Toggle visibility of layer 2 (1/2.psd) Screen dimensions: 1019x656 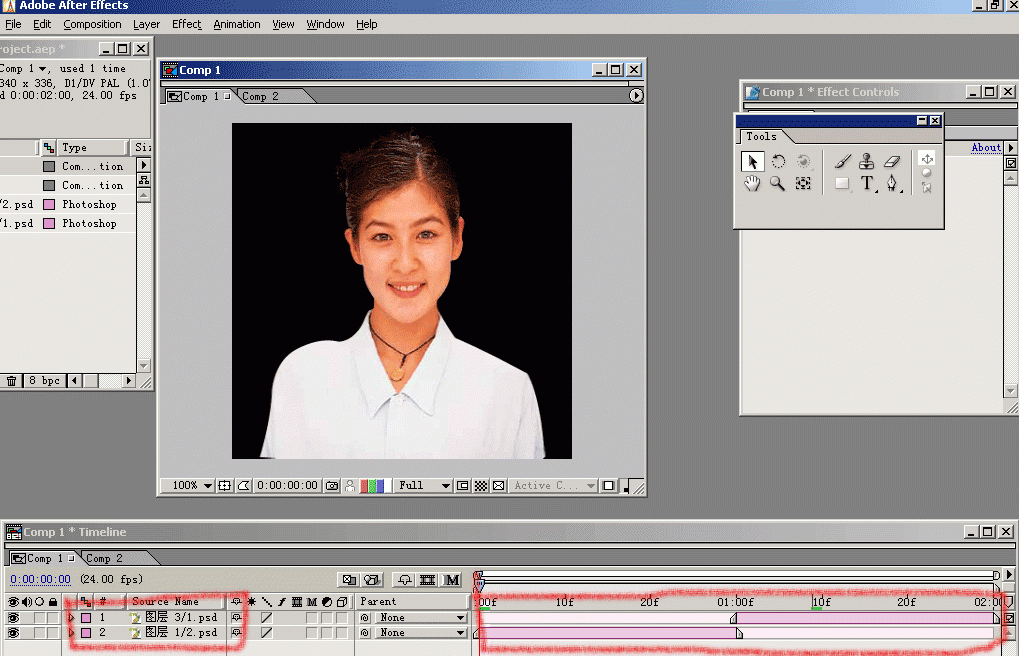pos(14,633)
